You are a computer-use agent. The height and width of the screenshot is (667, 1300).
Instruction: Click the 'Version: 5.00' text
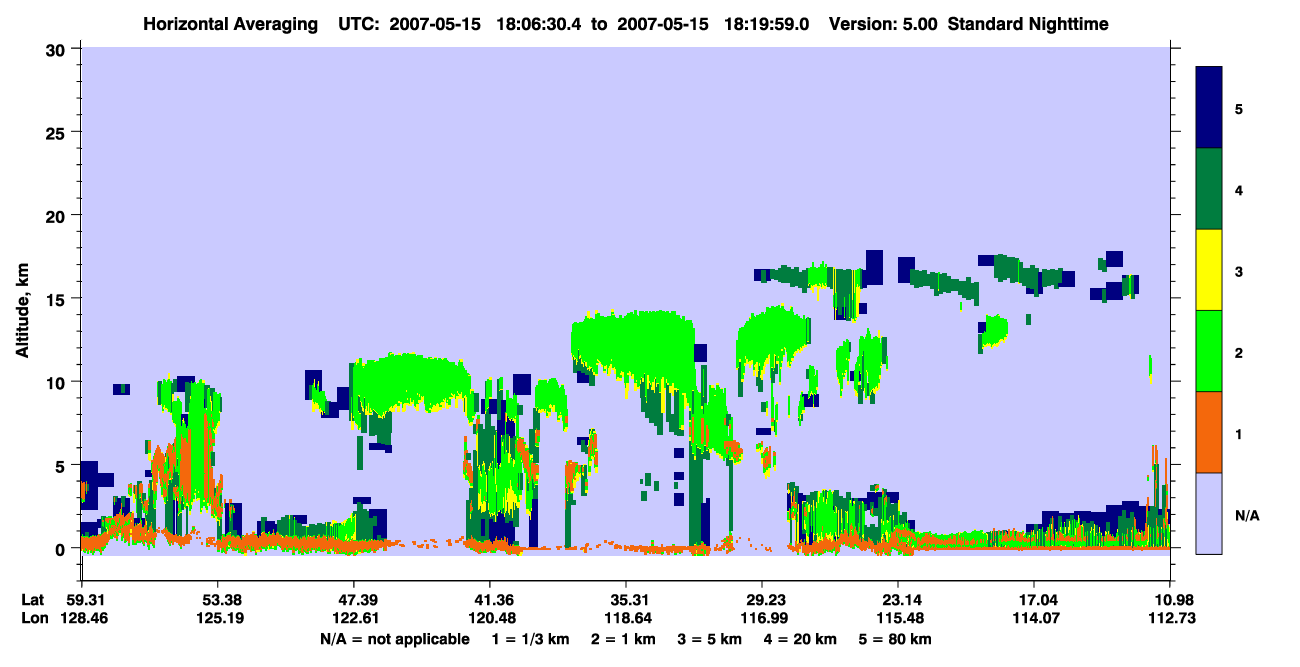883,24
